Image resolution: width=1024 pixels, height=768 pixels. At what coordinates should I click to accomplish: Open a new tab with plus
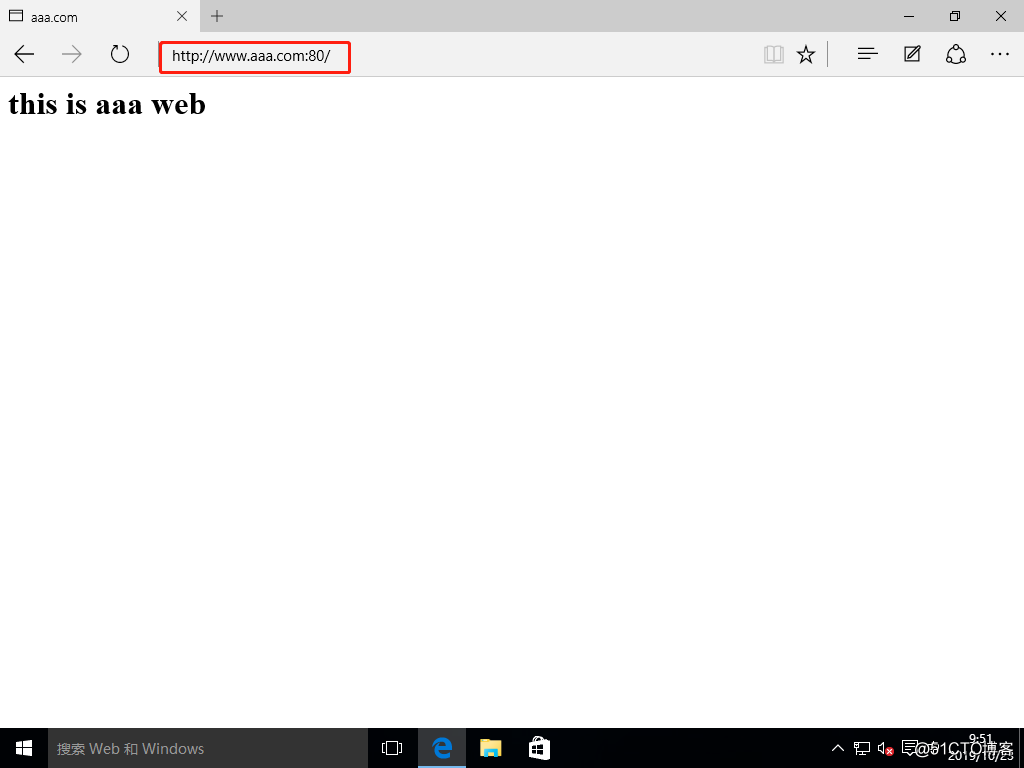pyautogui.click(x=217, y=16)
